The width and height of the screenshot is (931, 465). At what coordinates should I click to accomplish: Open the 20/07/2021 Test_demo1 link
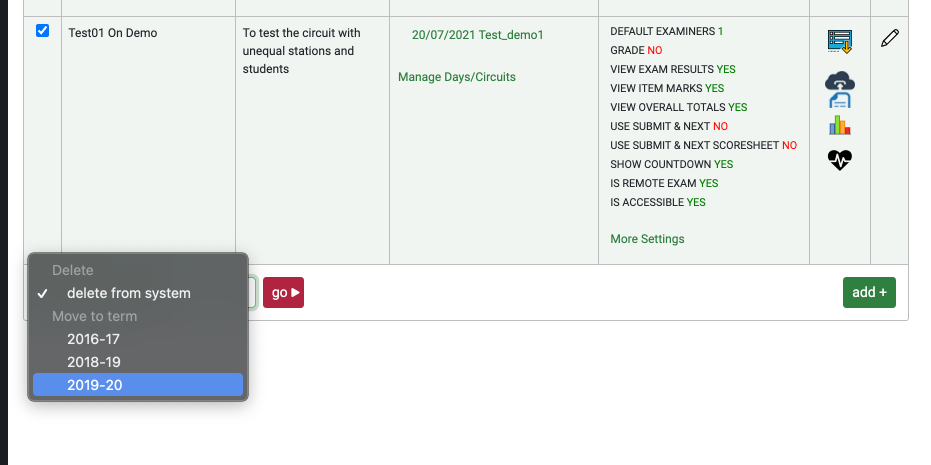click(x=477, y=35)
